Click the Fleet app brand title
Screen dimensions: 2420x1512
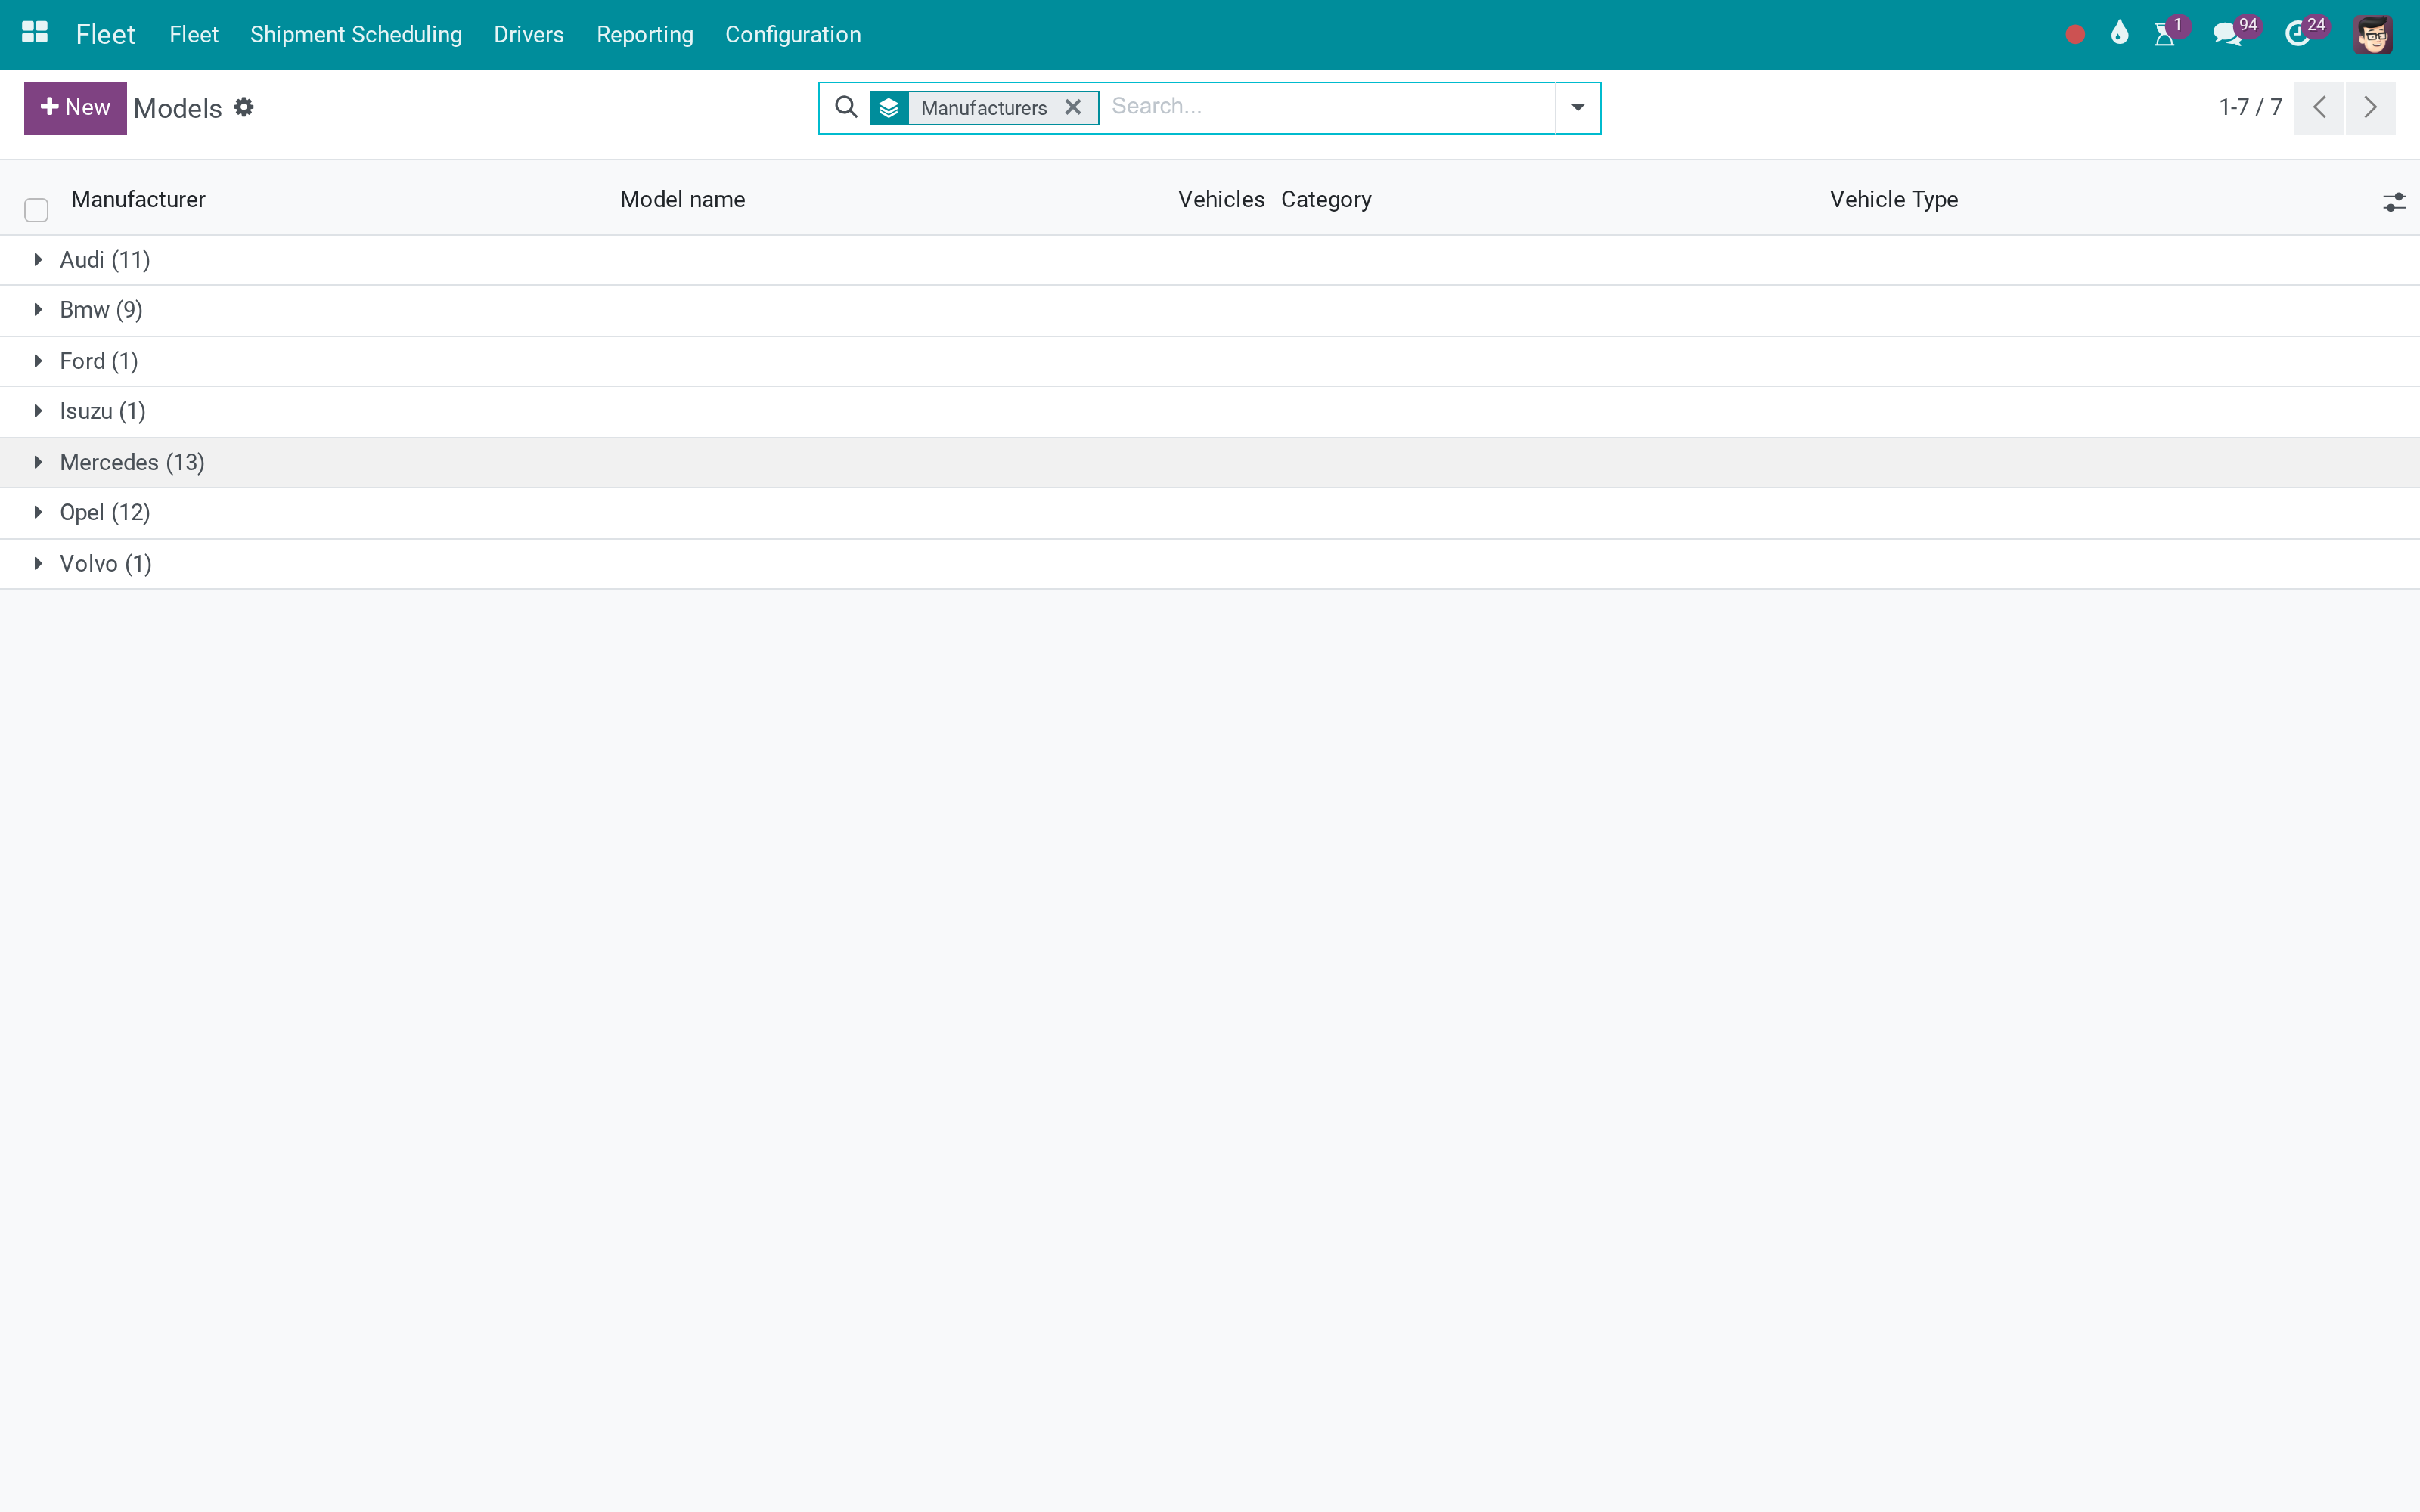click(x=105, y=34)
